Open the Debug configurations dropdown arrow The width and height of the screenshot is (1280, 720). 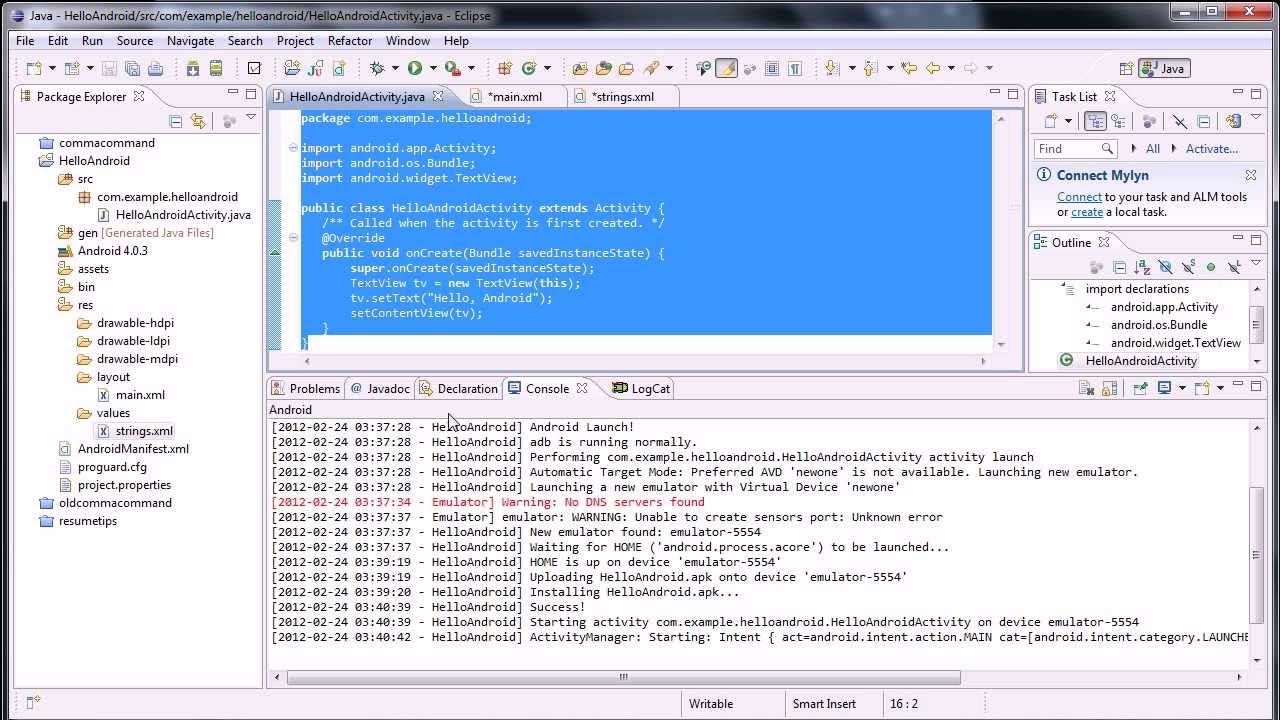point(394,68)
